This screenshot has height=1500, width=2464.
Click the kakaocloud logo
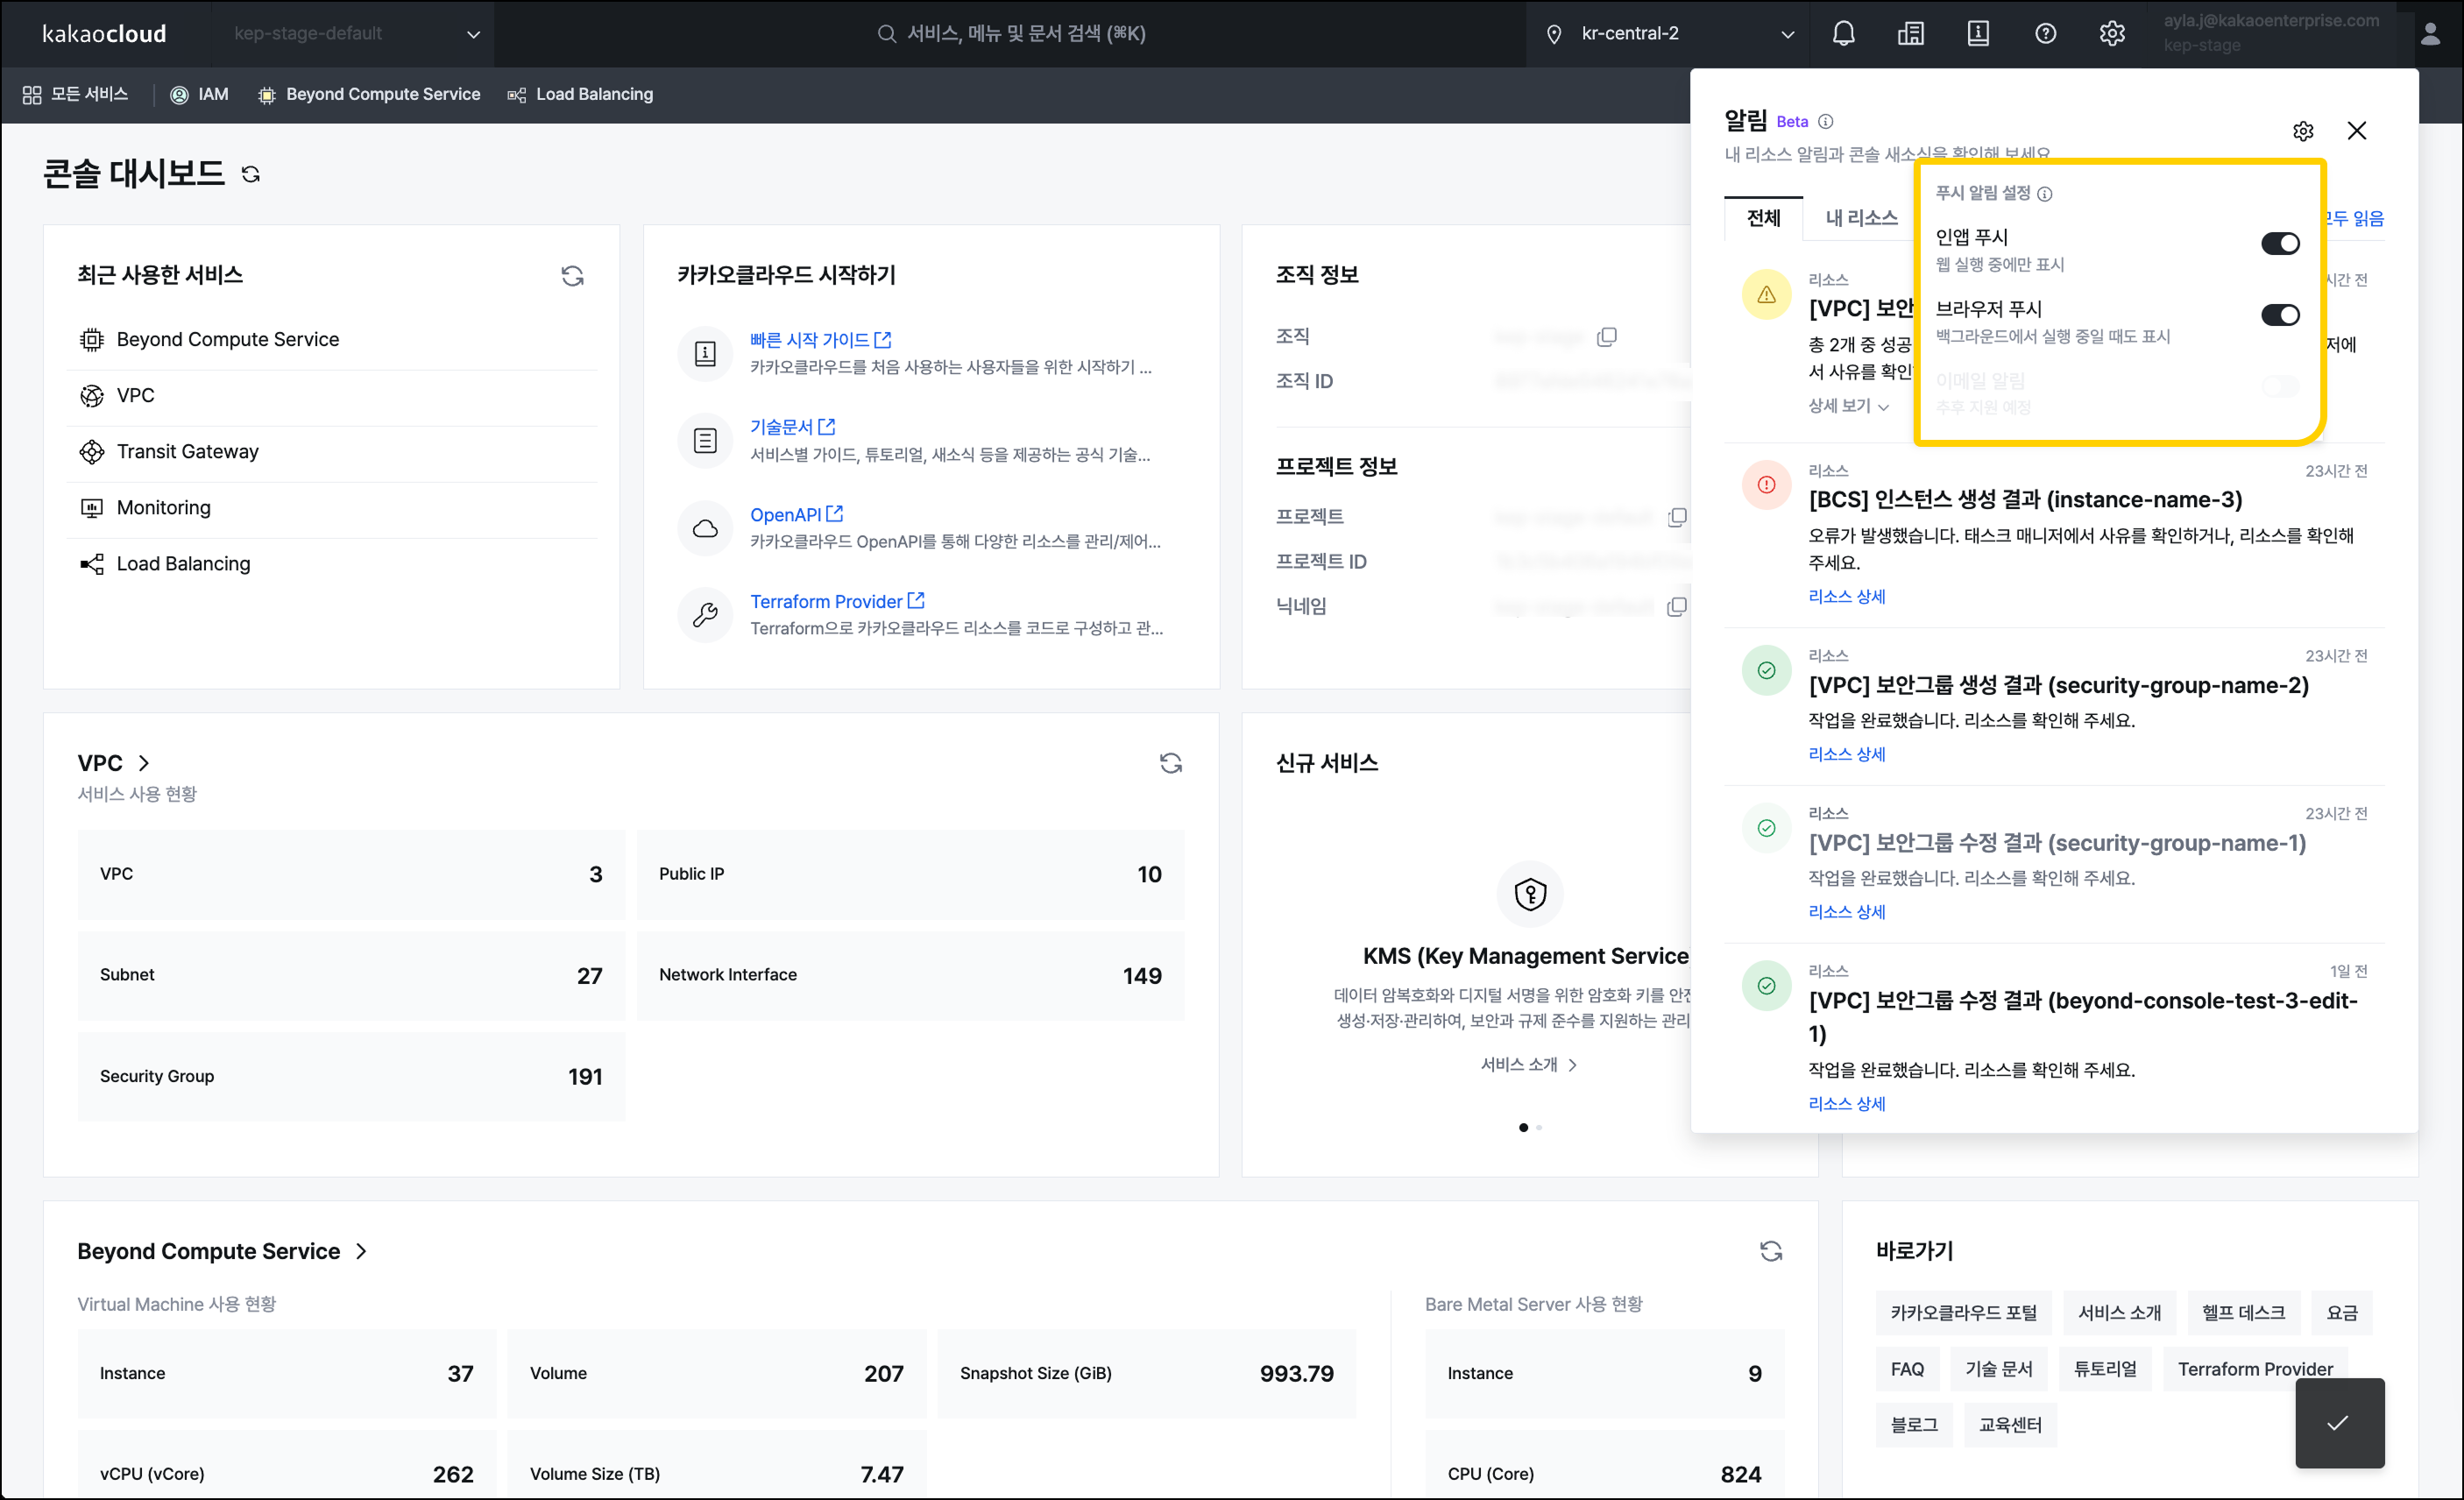104,33
